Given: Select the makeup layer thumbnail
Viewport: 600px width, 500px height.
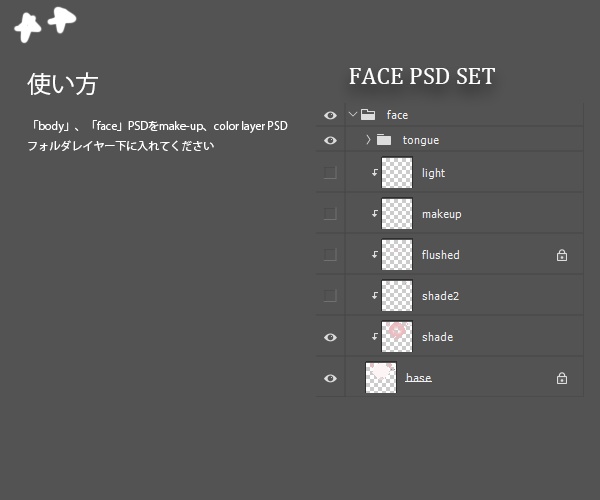Looking at the screenshot, I should coord(397,214).
